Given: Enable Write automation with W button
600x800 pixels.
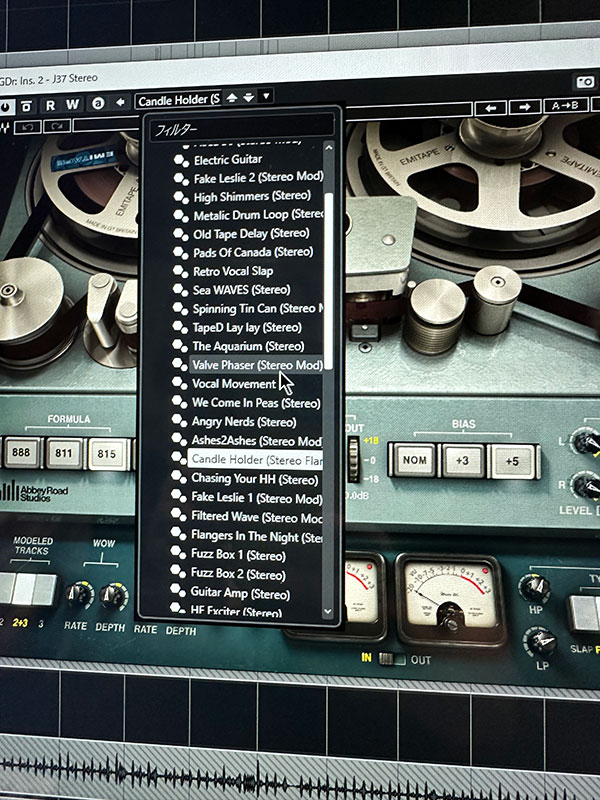Looking at the screenshot, I should point(72,105).
